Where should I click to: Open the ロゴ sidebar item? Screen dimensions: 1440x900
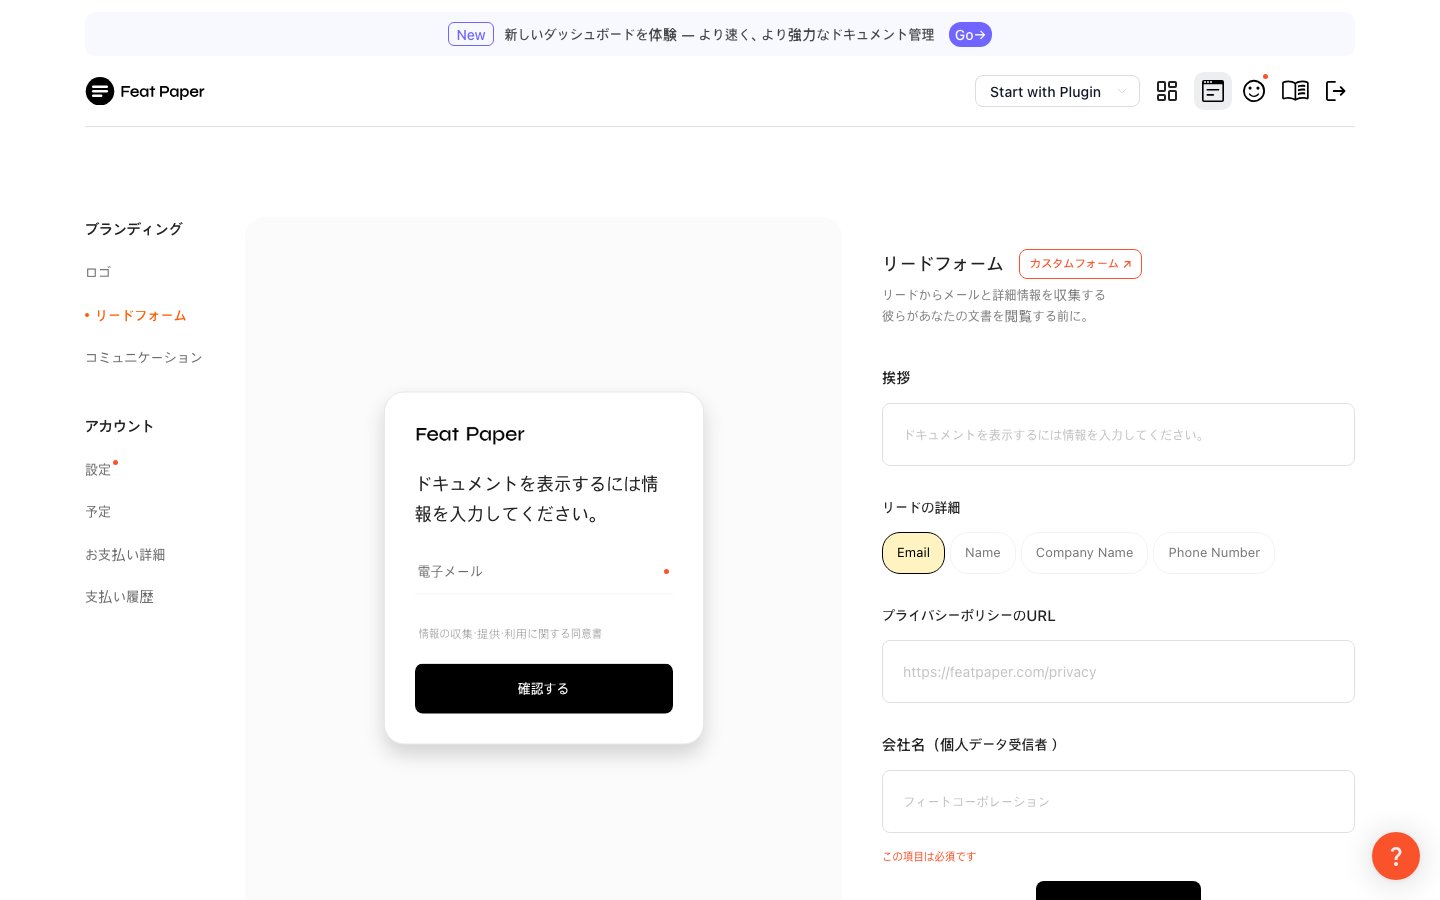pos(98,272)
